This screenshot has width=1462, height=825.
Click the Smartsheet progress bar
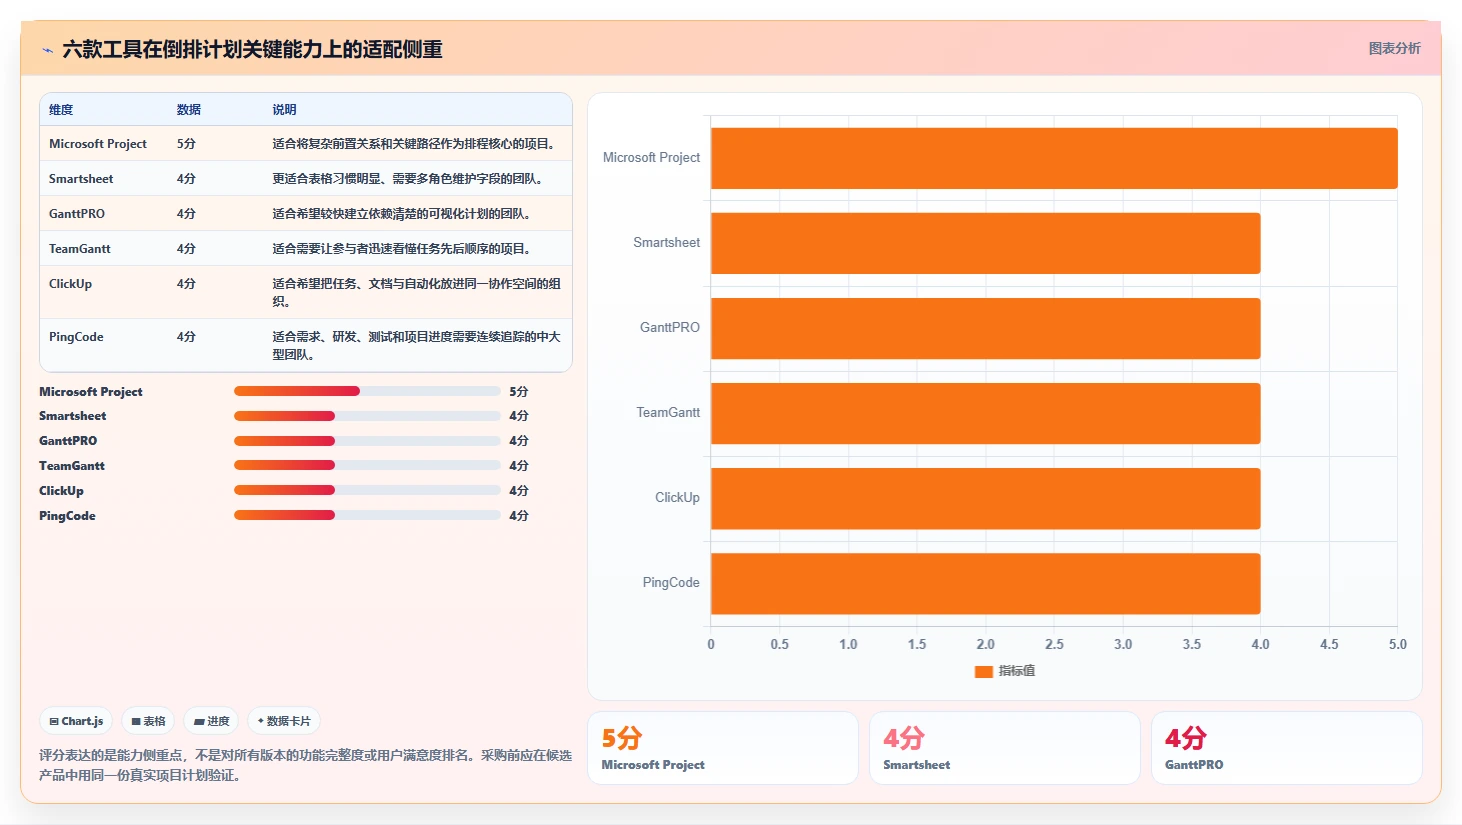coord(367,416)
